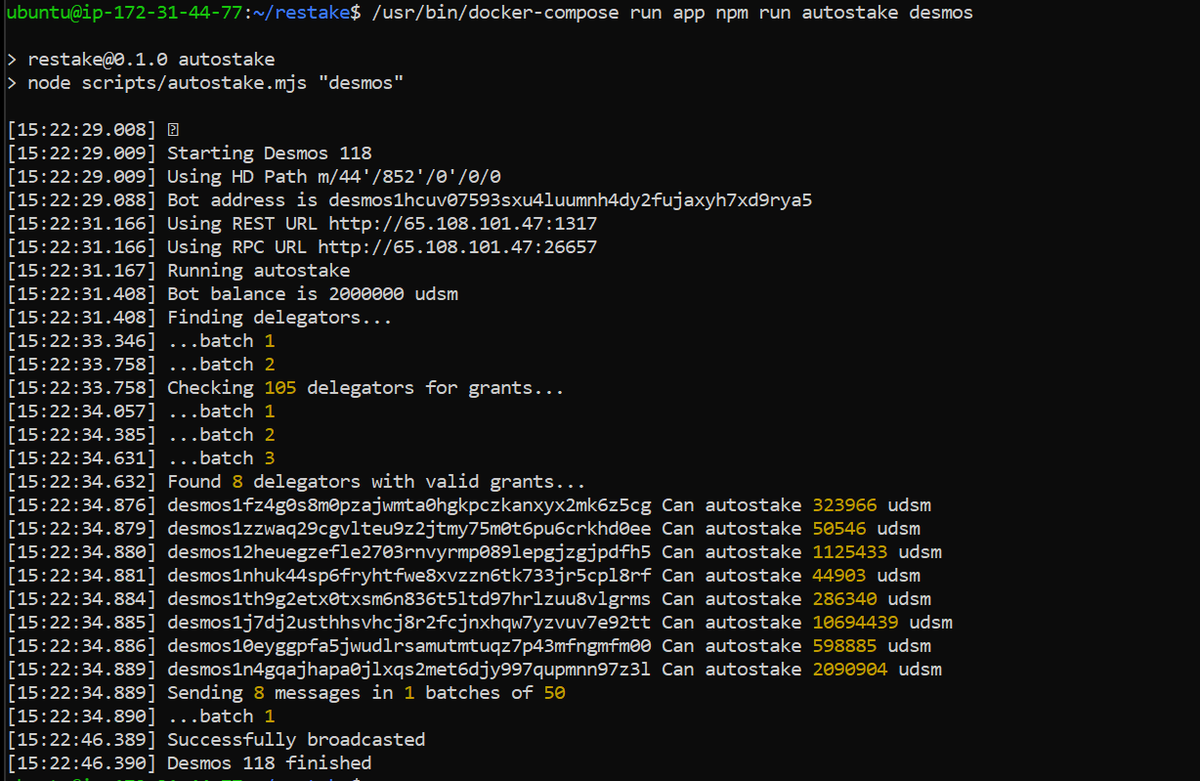The height and width of the screenshot is (781, 1200).
Task: Click the timestamp [15:22:29.008]
Action: (81, 130)
